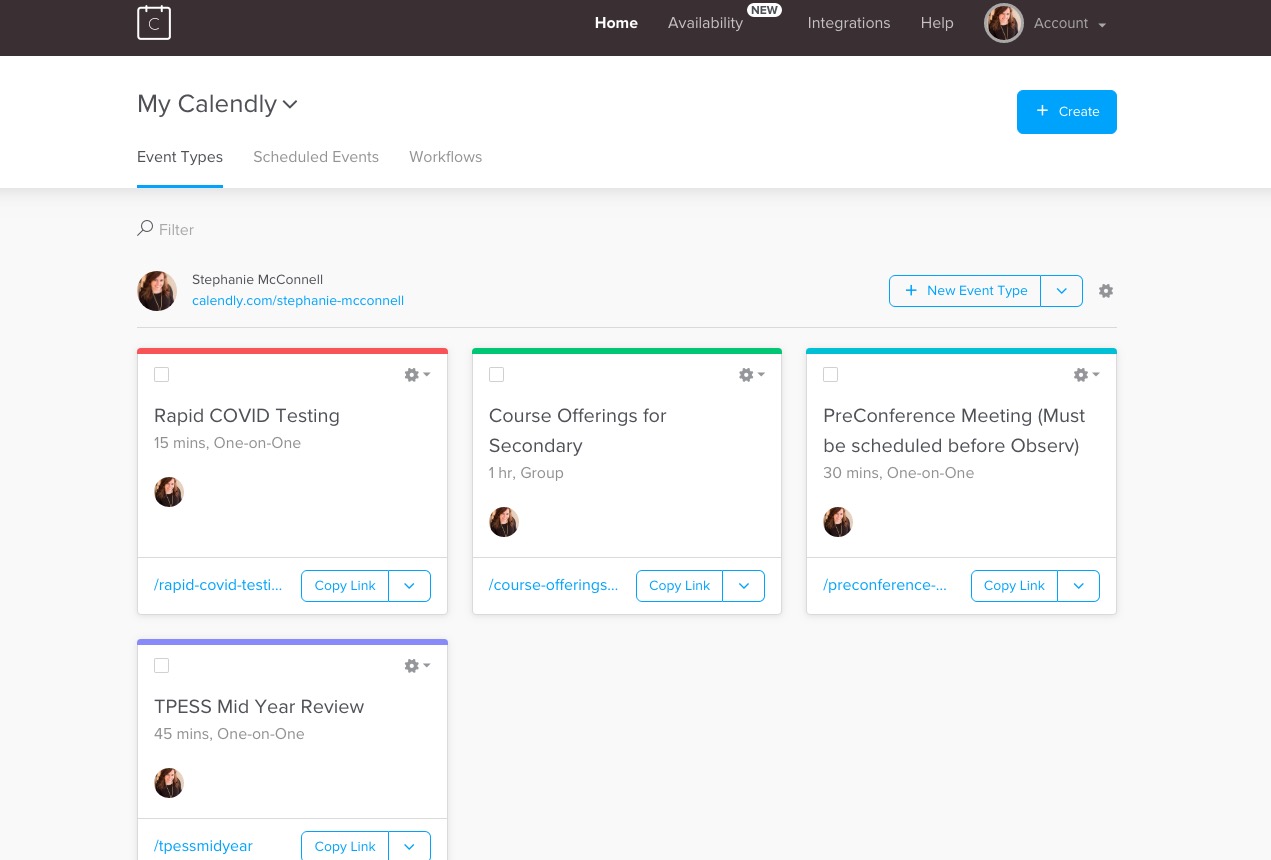Open calendly.com/stephanie-mcconnell link
Viewport: 1271px width, 860px height.
(x=298, y=300)
